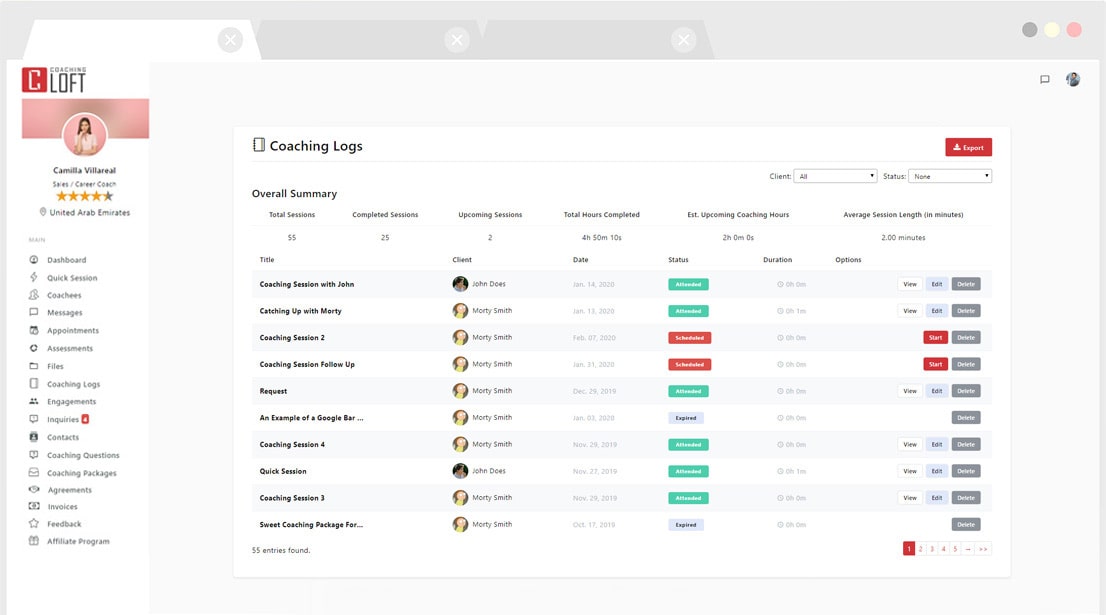Click the red Export button
This screenshot has height=615, width=1106.
pyautogui.click(x=966, y=146)
